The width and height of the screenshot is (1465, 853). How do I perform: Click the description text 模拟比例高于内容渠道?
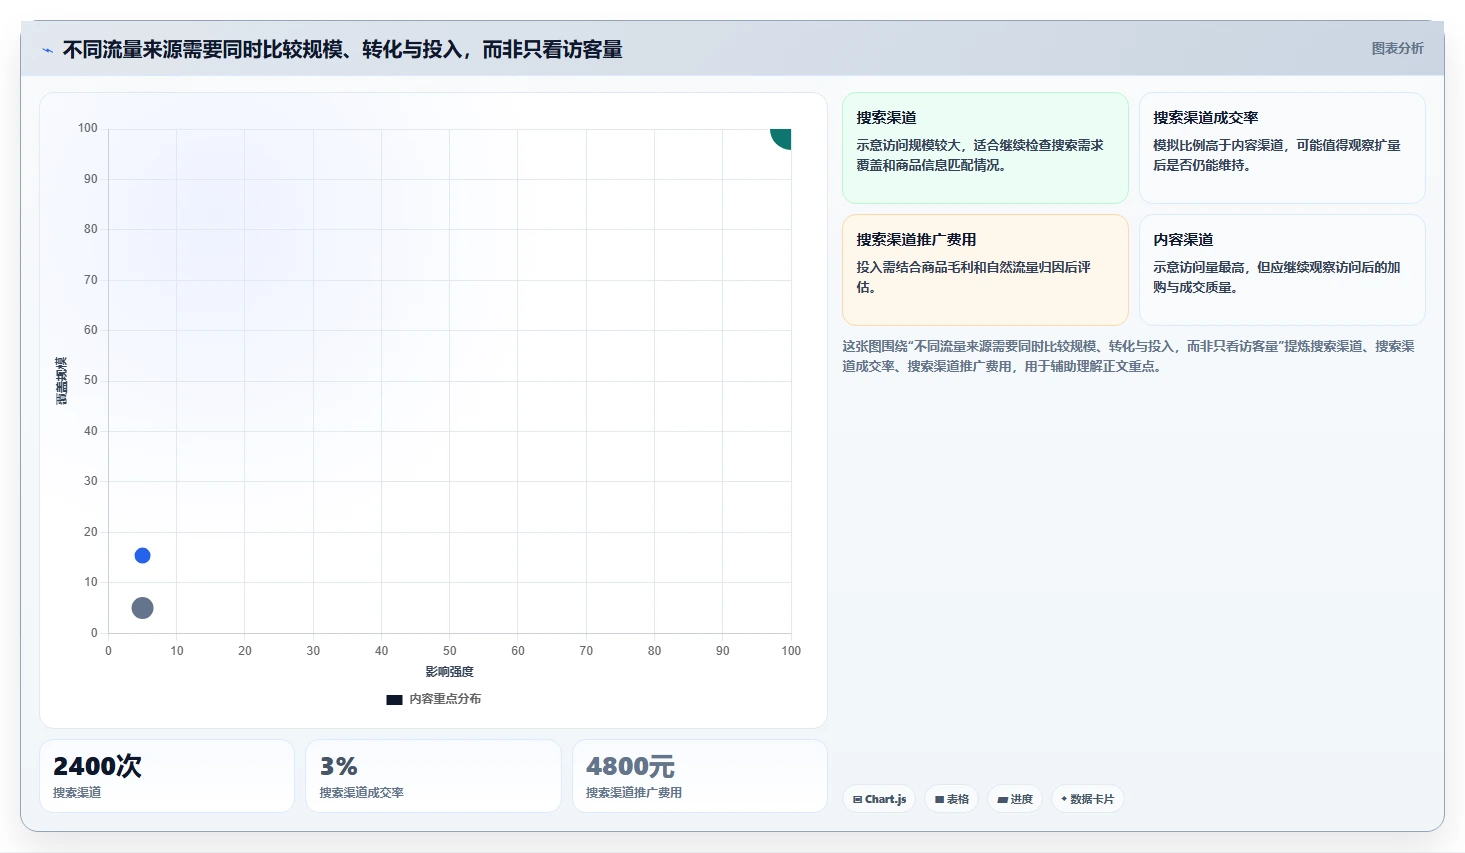[1277, 155]
